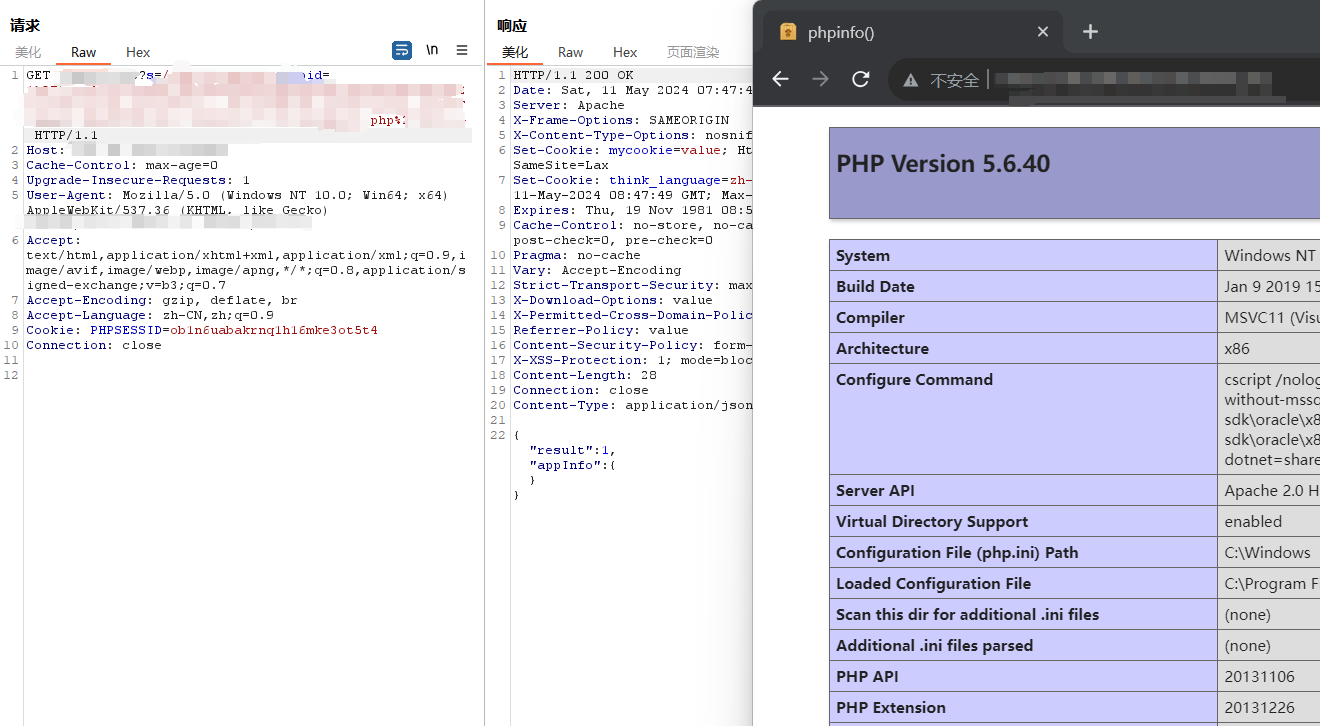The image size is (1320, 726).
Task: Open new browser tab with plus
Action: tap(1090, 32)
